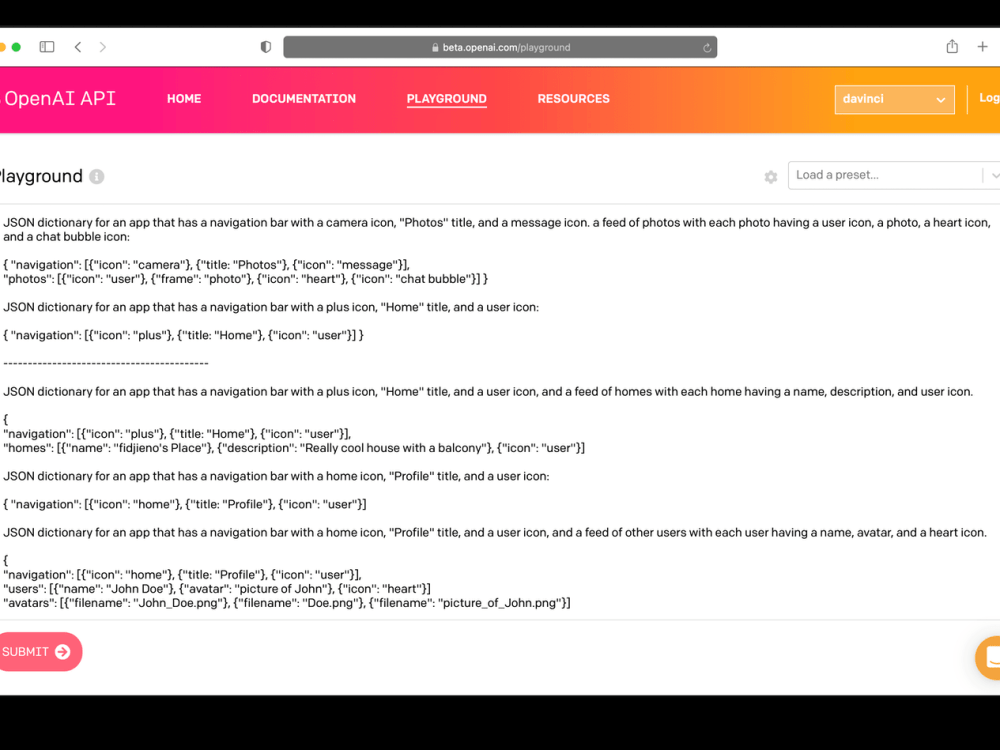Screen dimensions: 1000x750
Task: Click the line starting with "users":
Action: tap(217, 589)
